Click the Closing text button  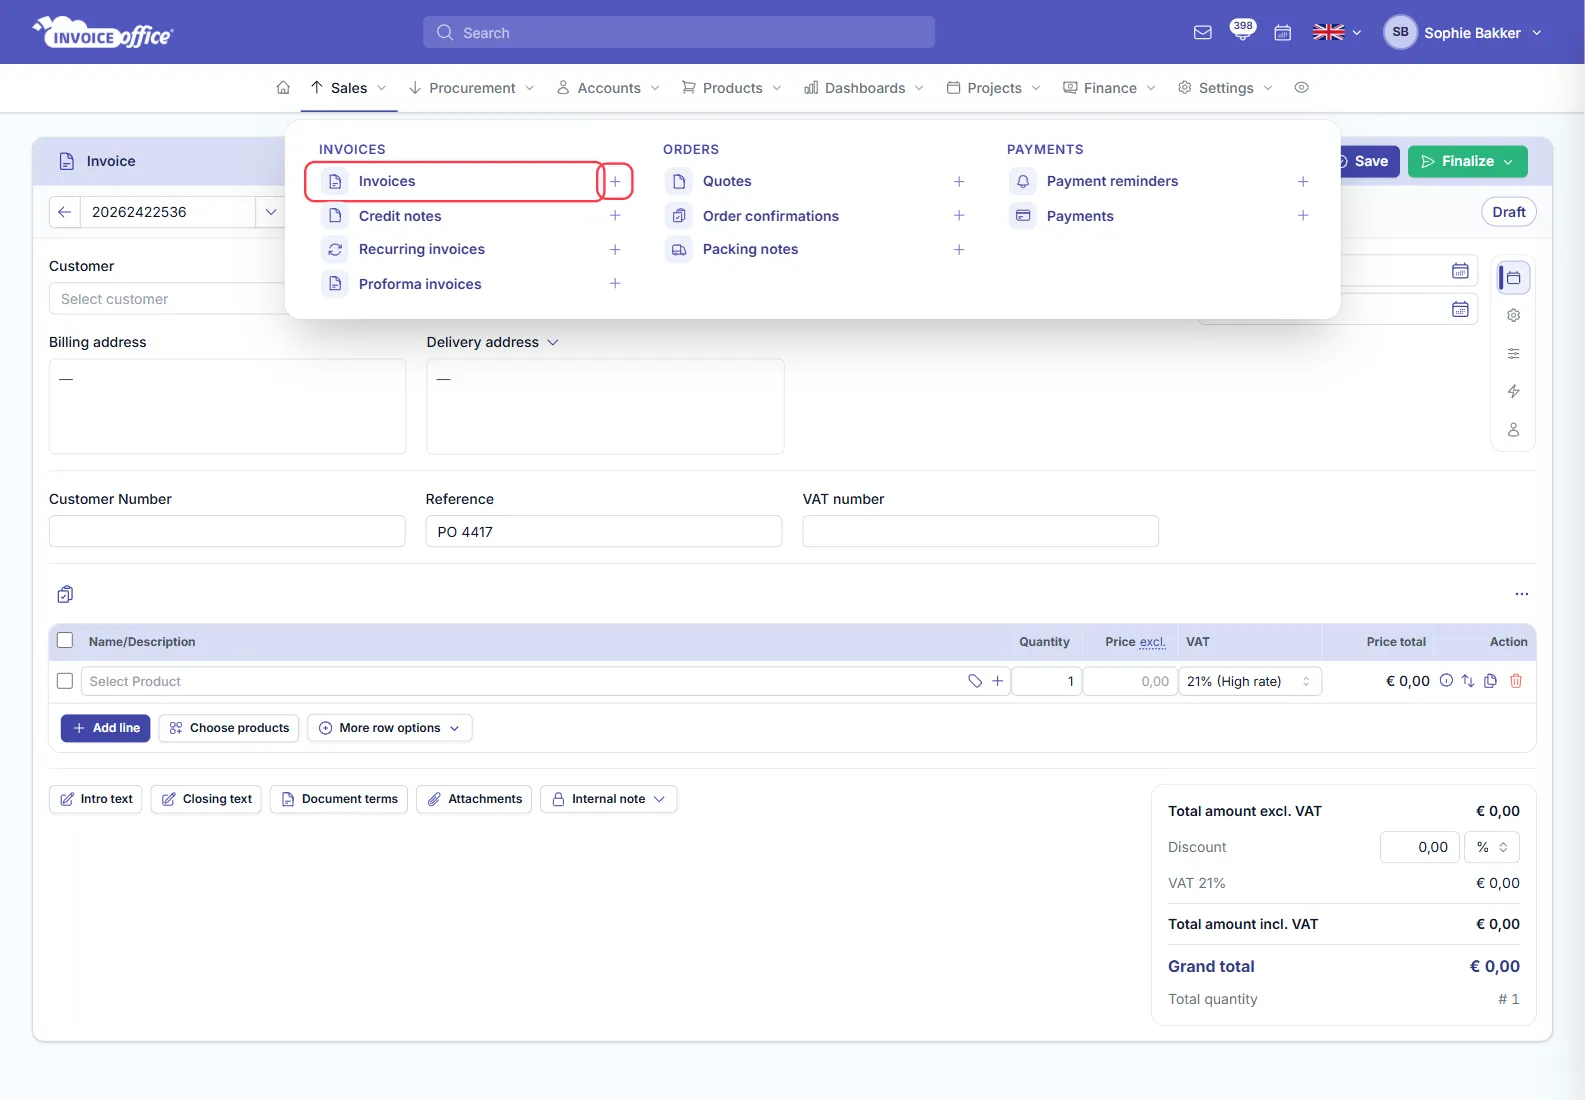(x=206, y=799)
